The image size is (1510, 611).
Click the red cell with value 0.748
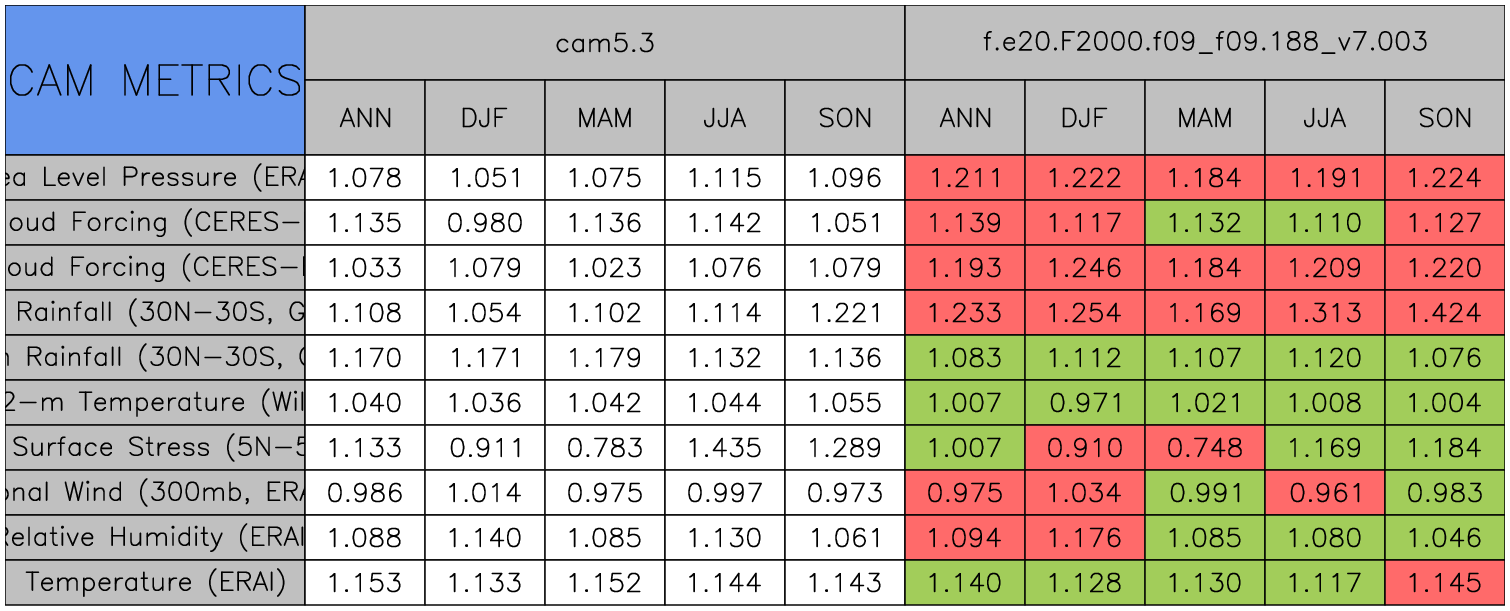(1205, 448)
